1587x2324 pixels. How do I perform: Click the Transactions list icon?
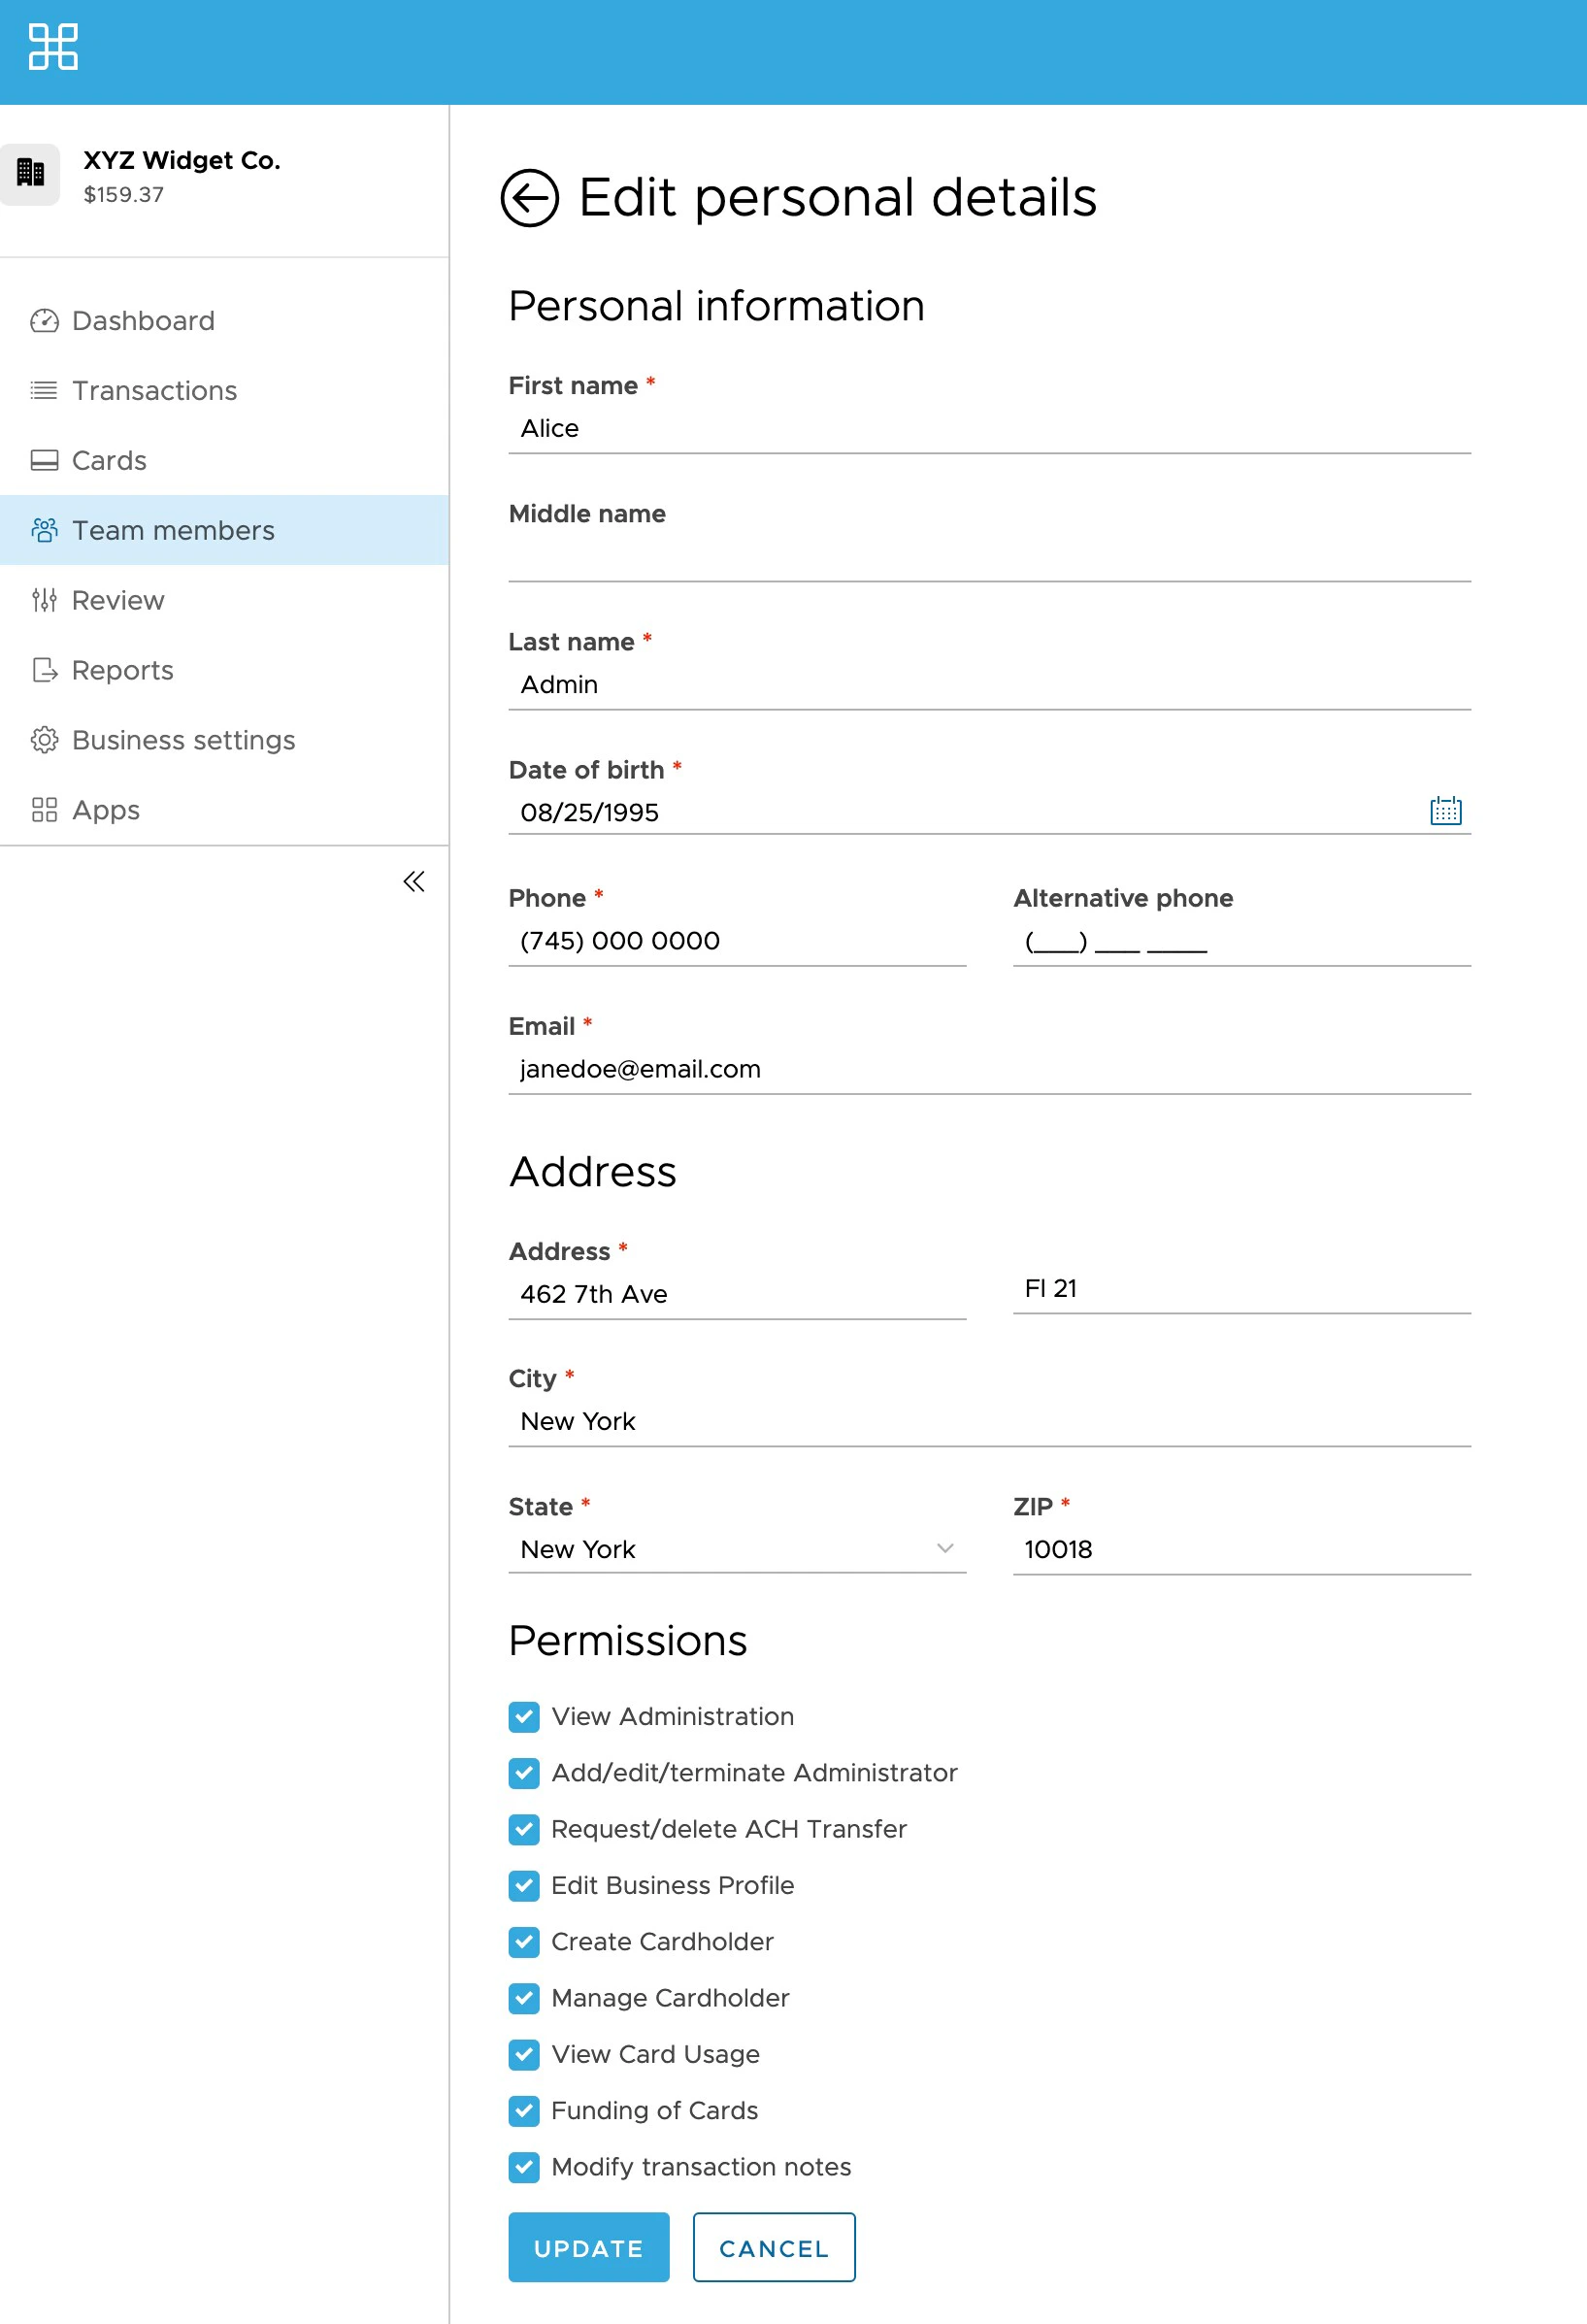pos(44,391)
